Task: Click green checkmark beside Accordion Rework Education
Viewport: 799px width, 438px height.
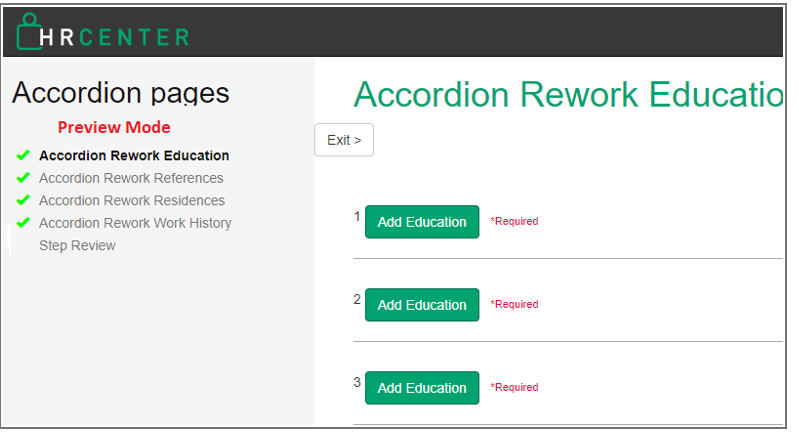Action: (x=23, y=156)
